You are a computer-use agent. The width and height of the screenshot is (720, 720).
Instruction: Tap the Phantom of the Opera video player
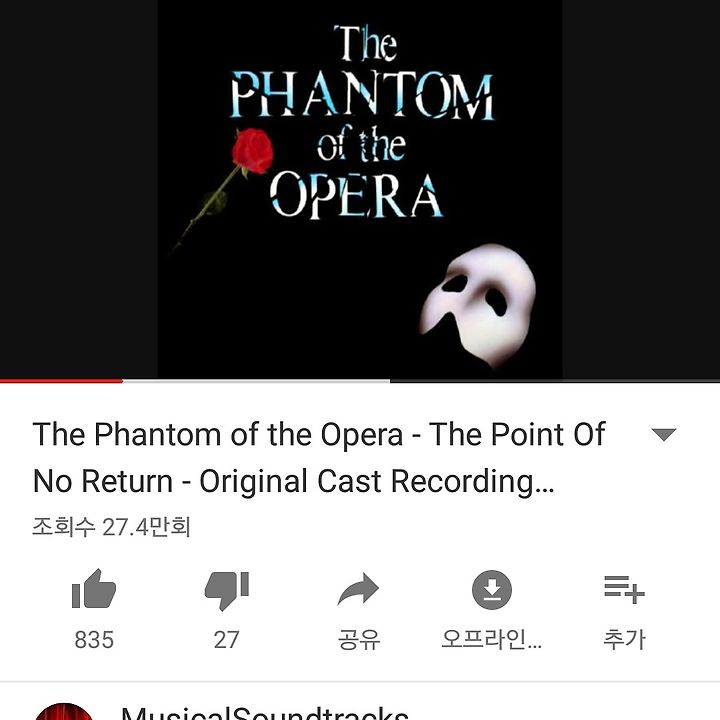[360, 189]
